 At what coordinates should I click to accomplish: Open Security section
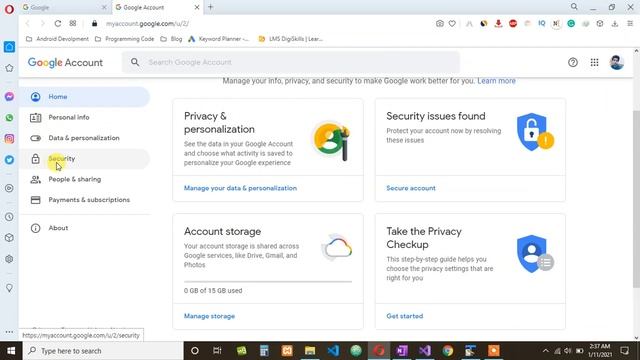click(85, 158)
